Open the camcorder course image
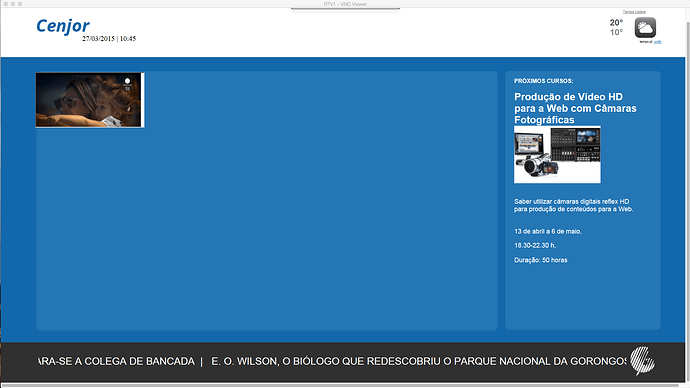 (557, 154)
